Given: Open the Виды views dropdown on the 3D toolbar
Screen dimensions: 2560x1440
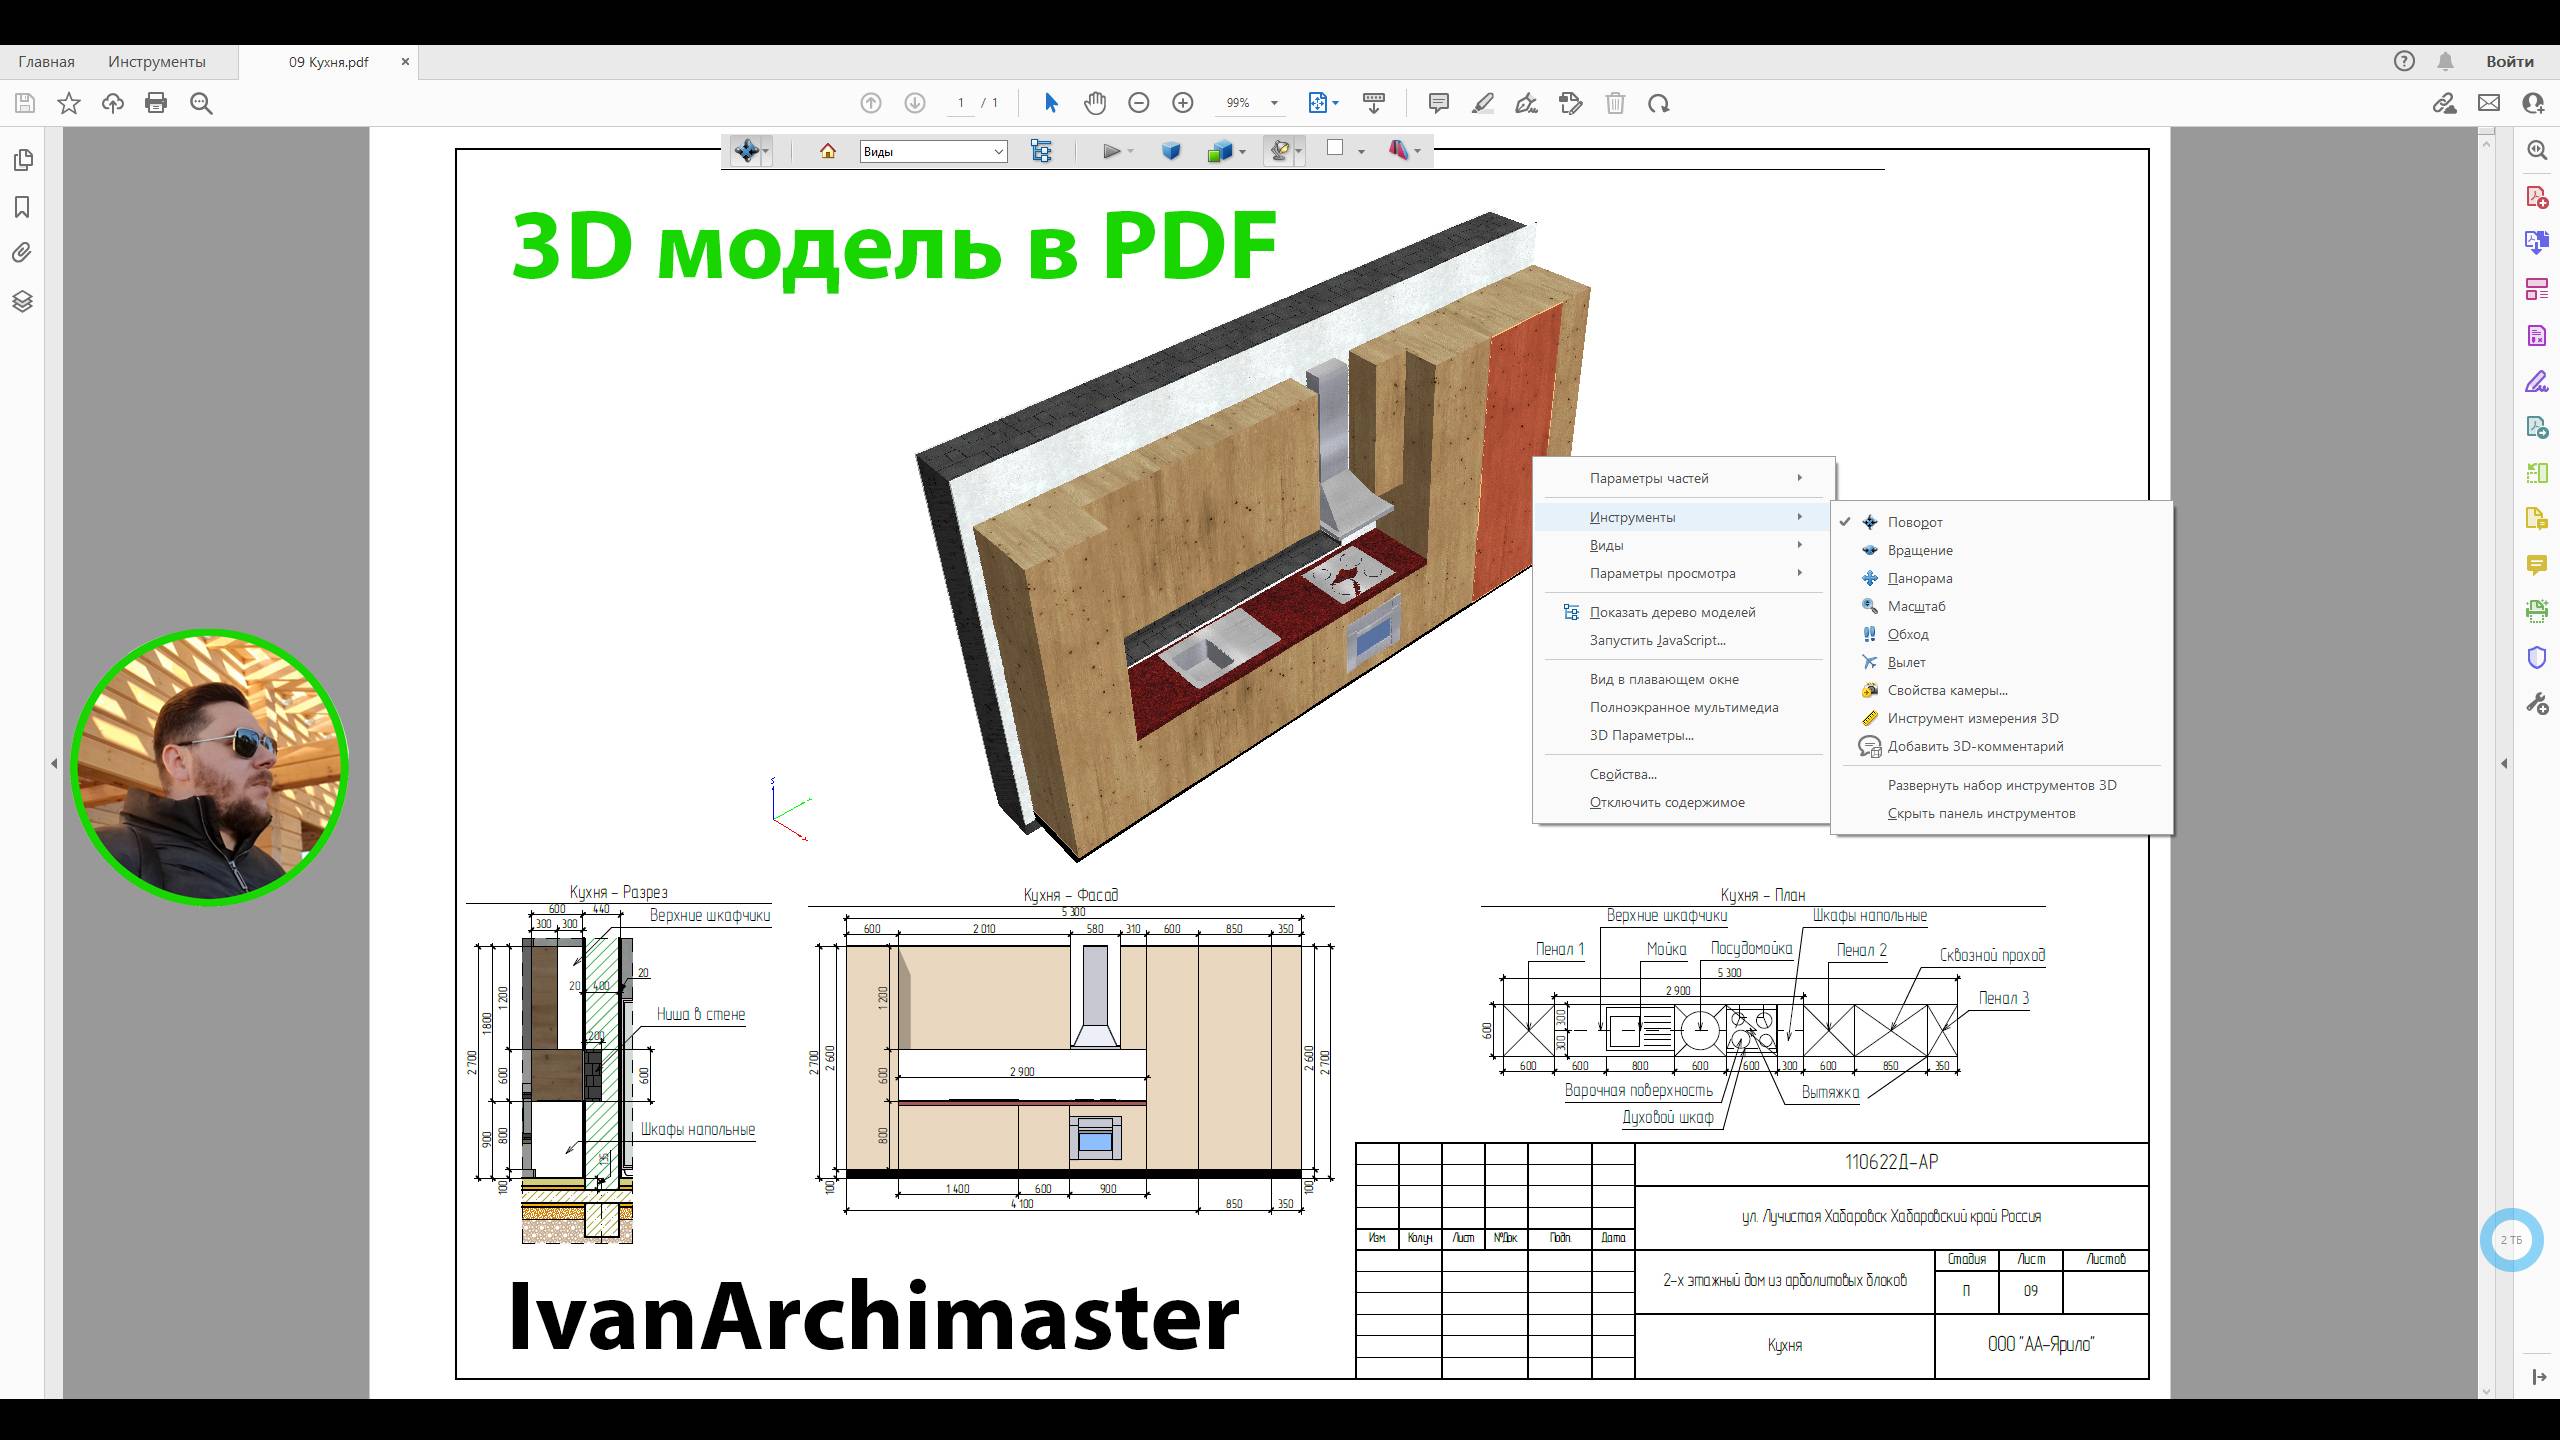Looking at the screenshot, I should click(x=998, y=151).
